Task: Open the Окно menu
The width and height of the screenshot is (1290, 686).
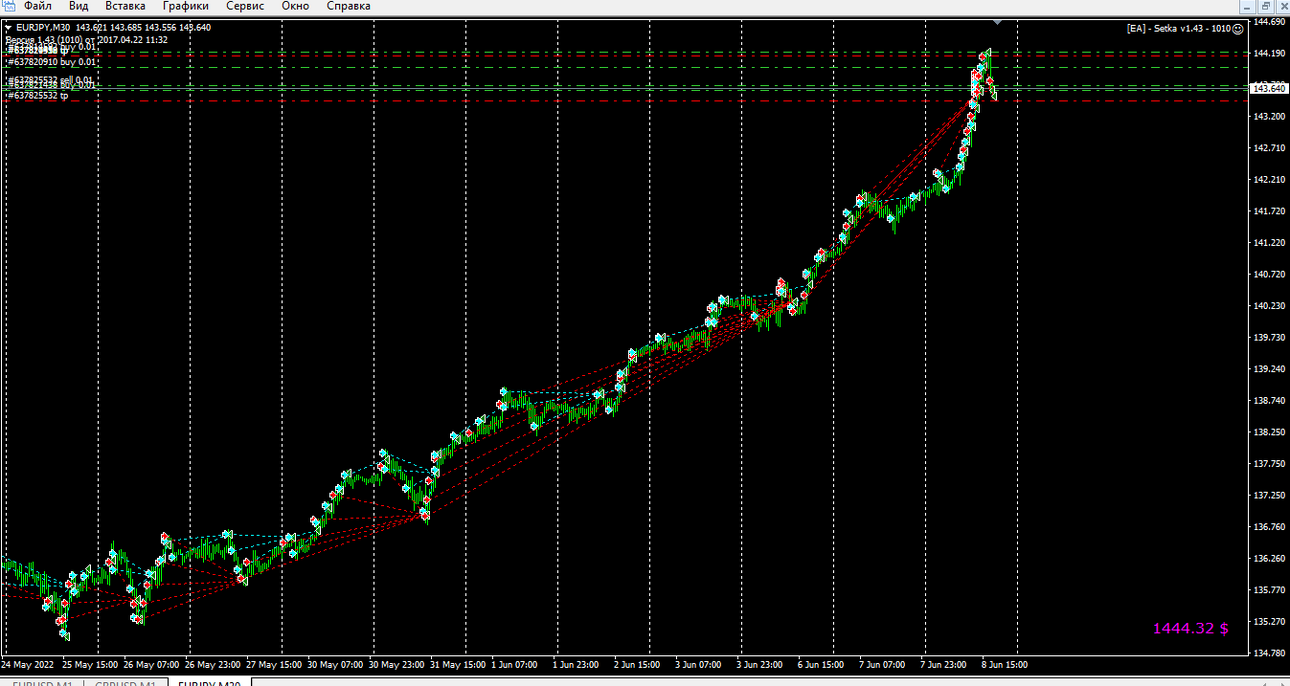Action: coord(295,6)
